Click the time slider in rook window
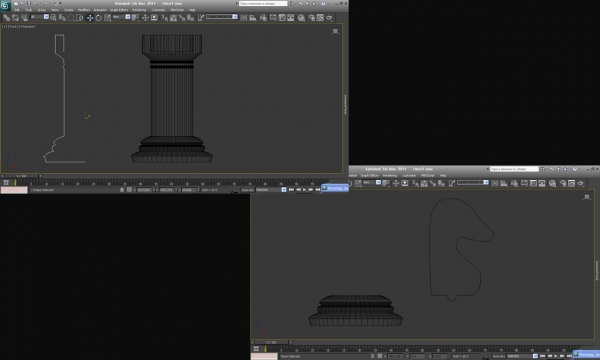Screen dimensions: 600x360 tap(21, 176)
